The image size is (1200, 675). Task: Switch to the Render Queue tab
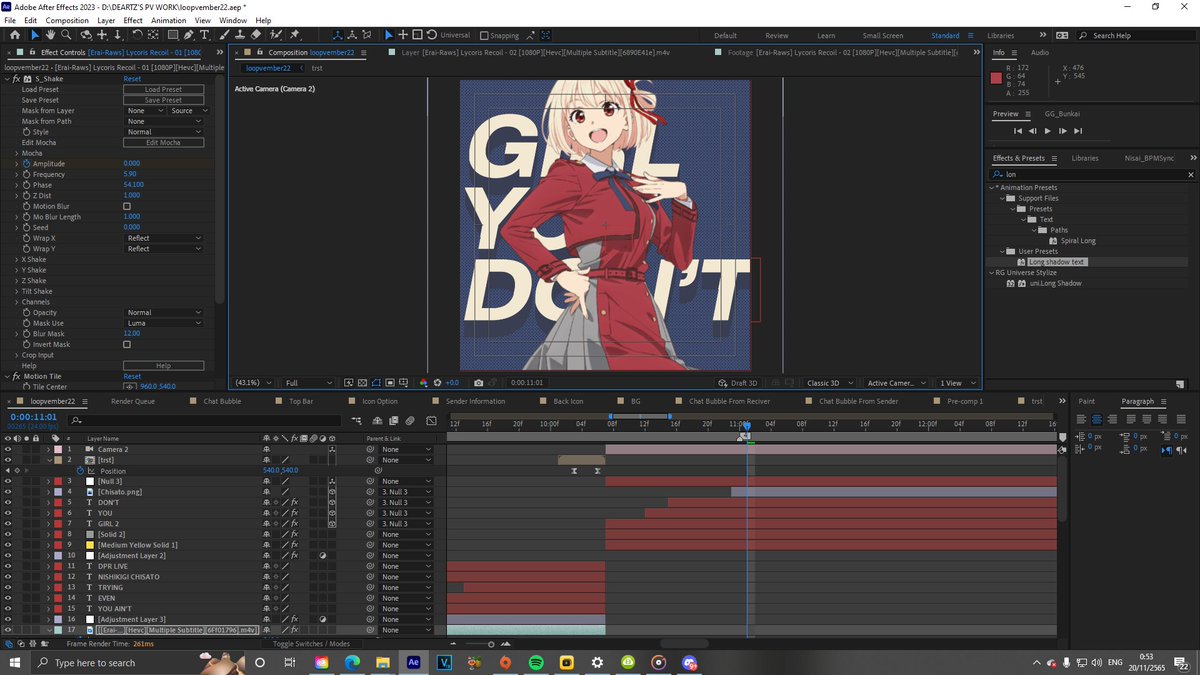133,401
